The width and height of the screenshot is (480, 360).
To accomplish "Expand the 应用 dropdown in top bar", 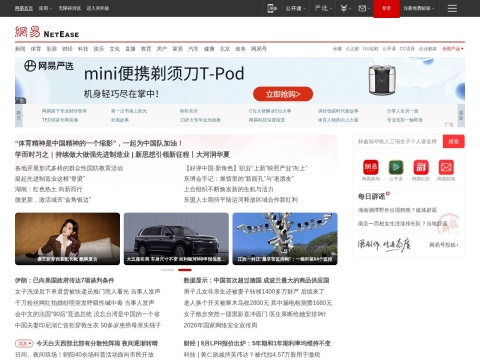I will click(x=45, y=8).
